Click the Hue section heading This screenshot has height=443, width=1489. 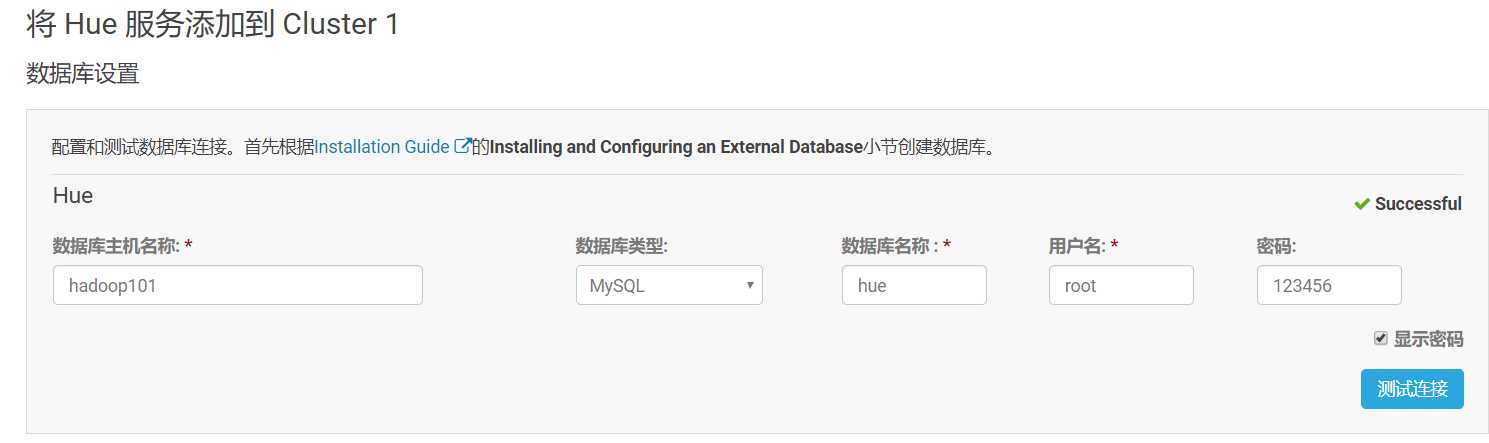point(73,196)
